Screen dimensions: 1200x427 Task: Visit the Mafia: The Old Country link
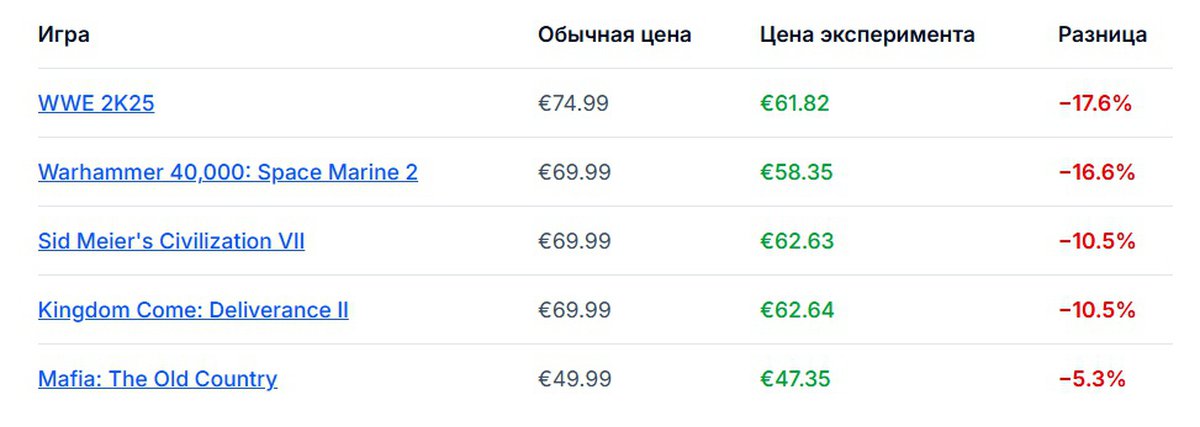[157, 379]
